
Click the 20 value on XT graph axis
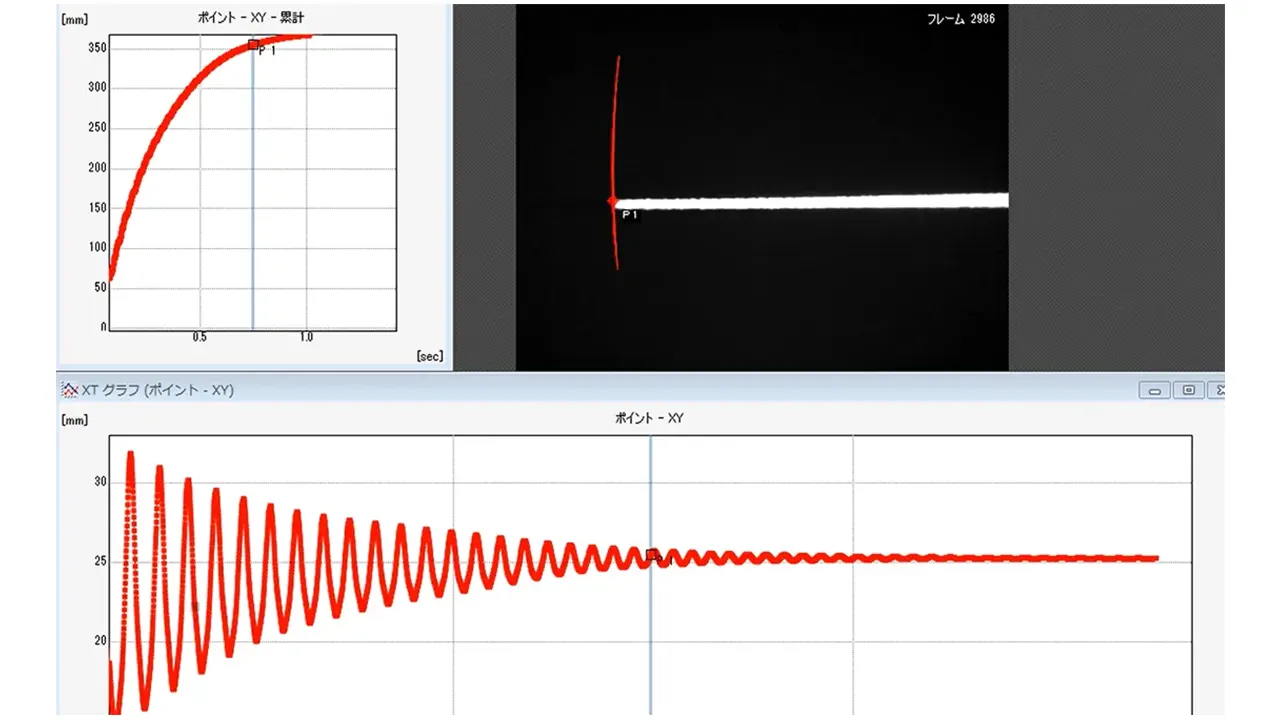click(100, 641)
